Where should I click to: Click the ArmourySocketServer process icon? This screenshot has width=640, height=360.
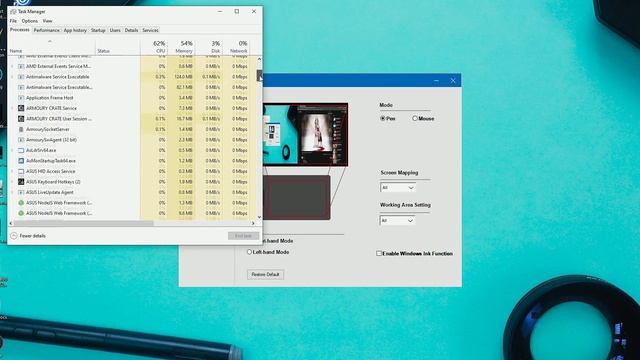coord(21,129)
